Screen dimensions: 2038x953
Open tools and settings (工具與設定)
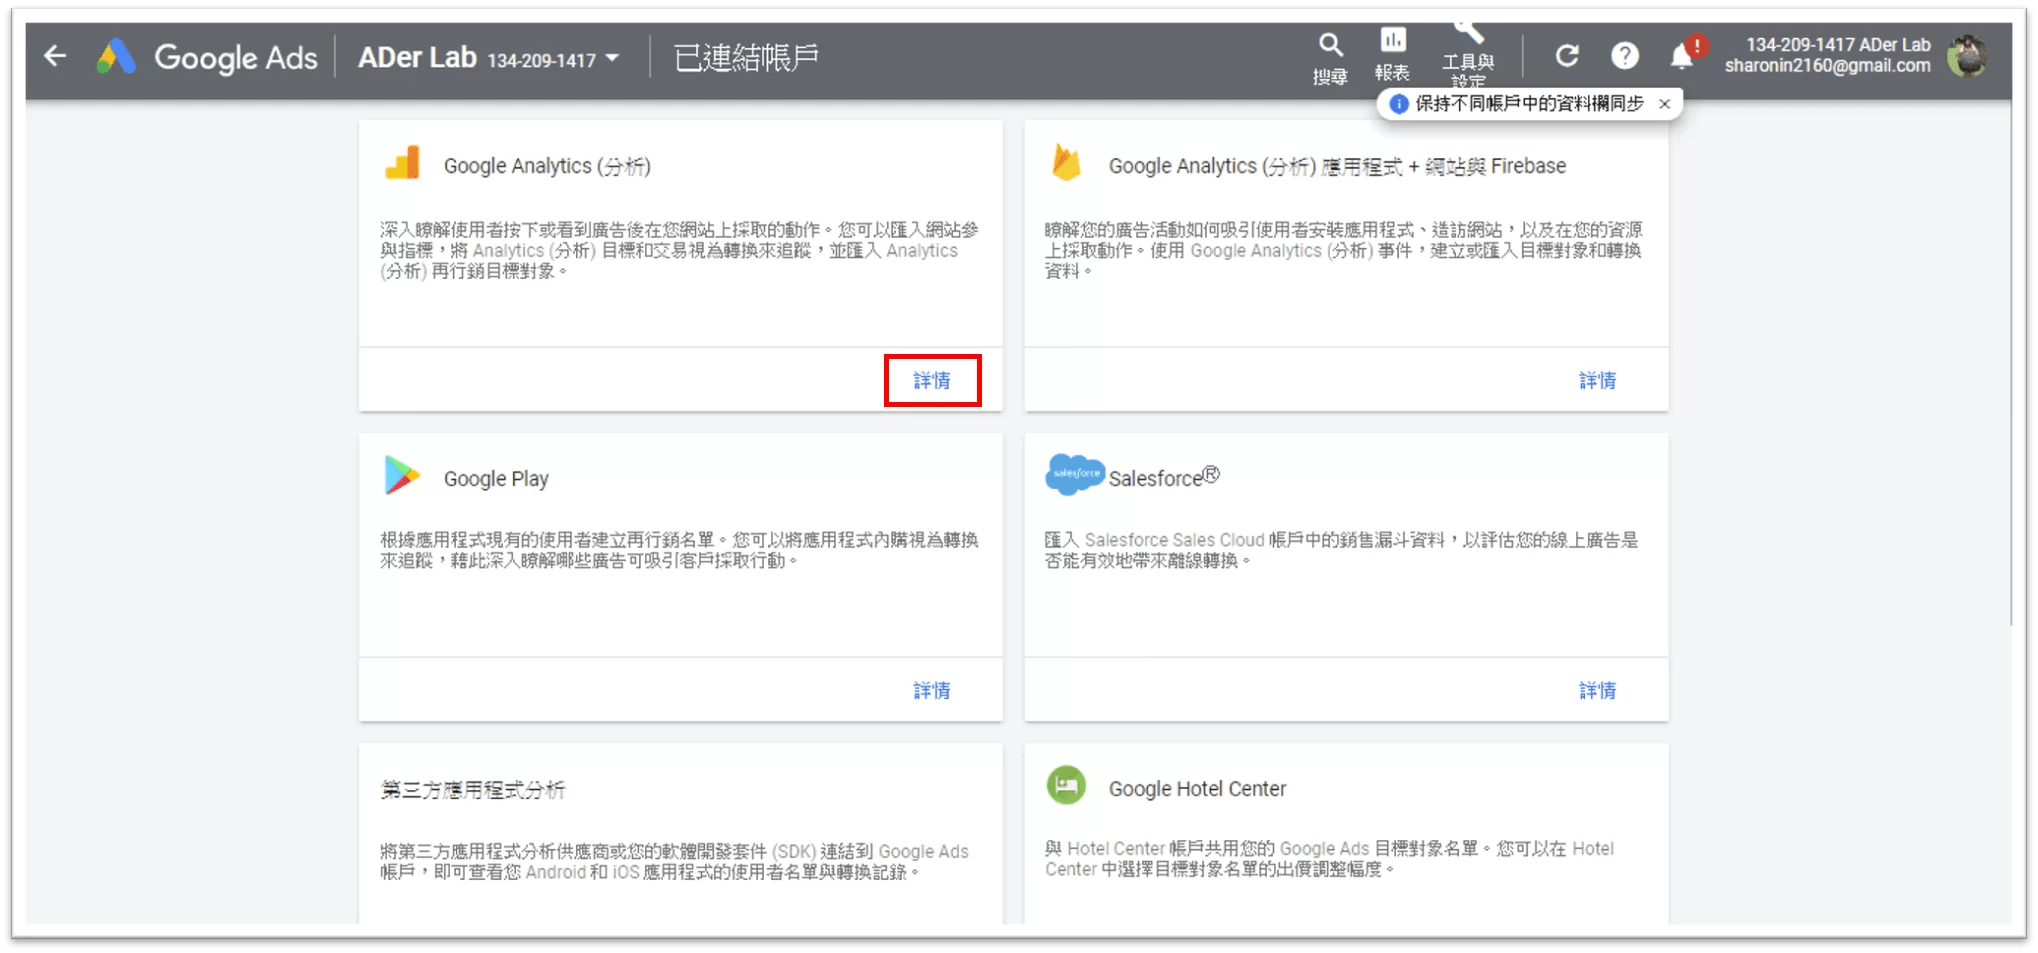(1467, 56)
